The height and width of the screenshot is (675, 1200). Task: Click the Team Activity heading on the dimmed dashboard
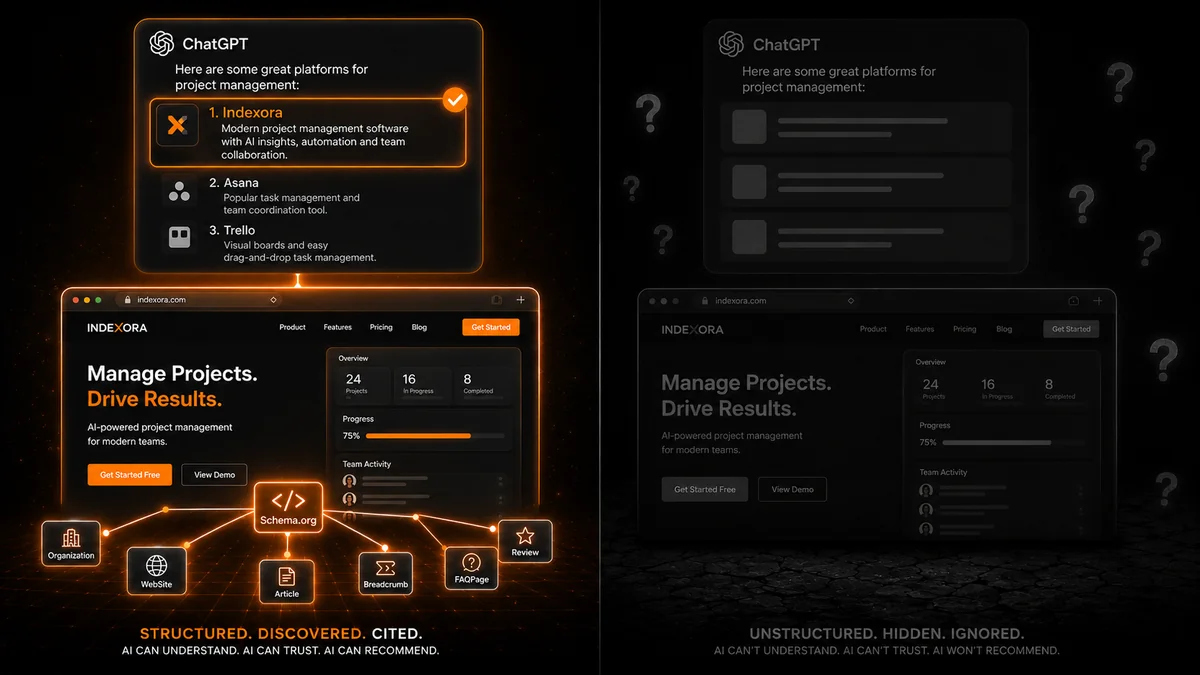point(944,472)
